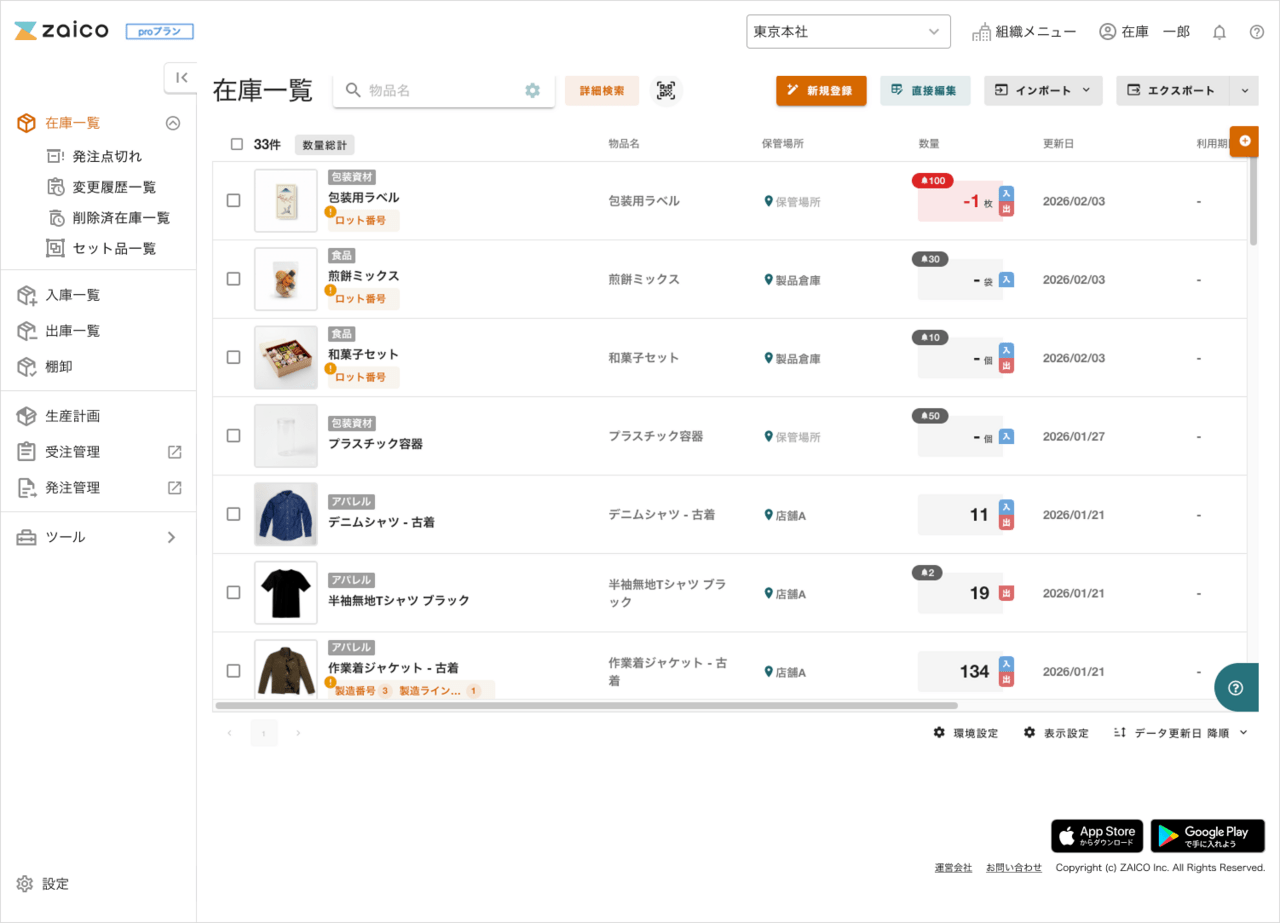Click the notification bell icon

[1219, 32]
